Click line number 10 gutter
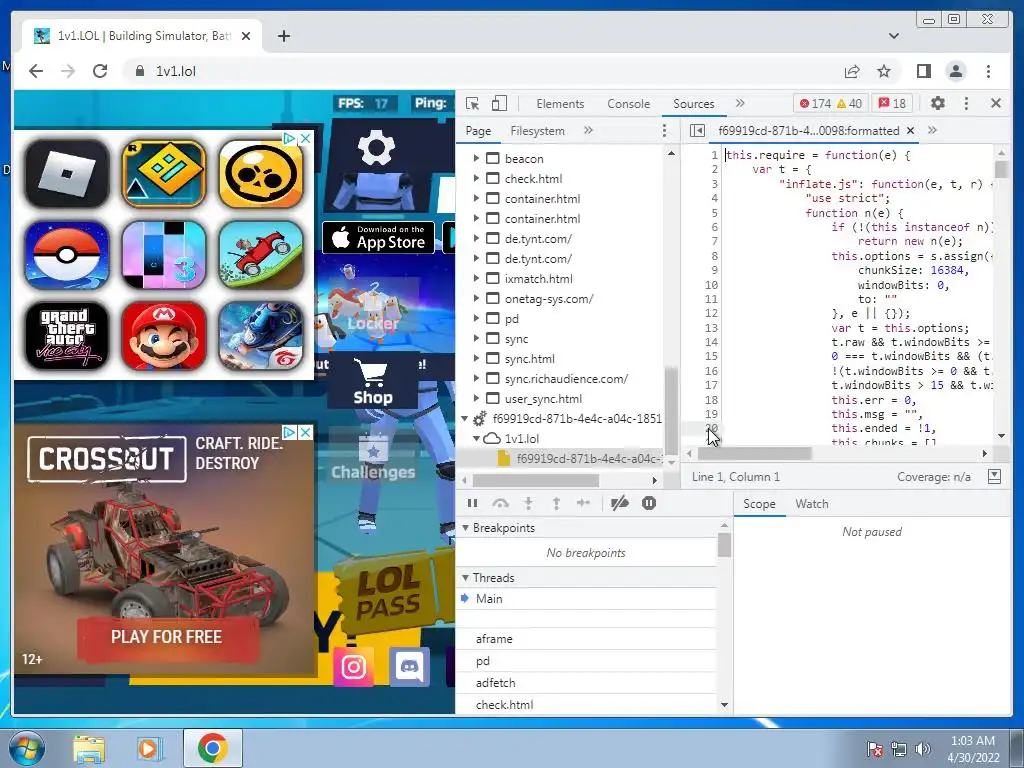Image resolution: width=1024 pixels, height=768 pixels. point(711,285)
